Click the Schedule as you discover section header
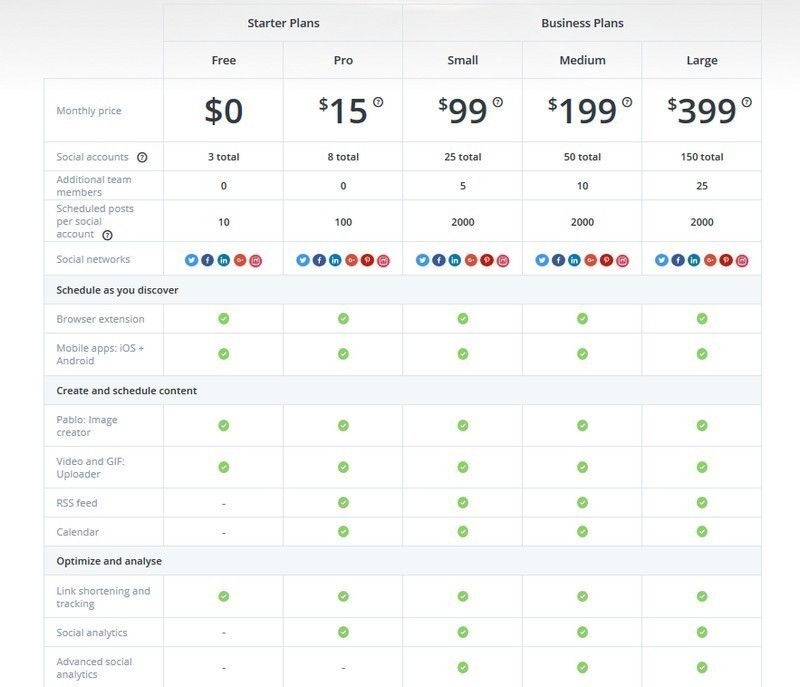This screenshot has height=687, width=800. [117, 290]
